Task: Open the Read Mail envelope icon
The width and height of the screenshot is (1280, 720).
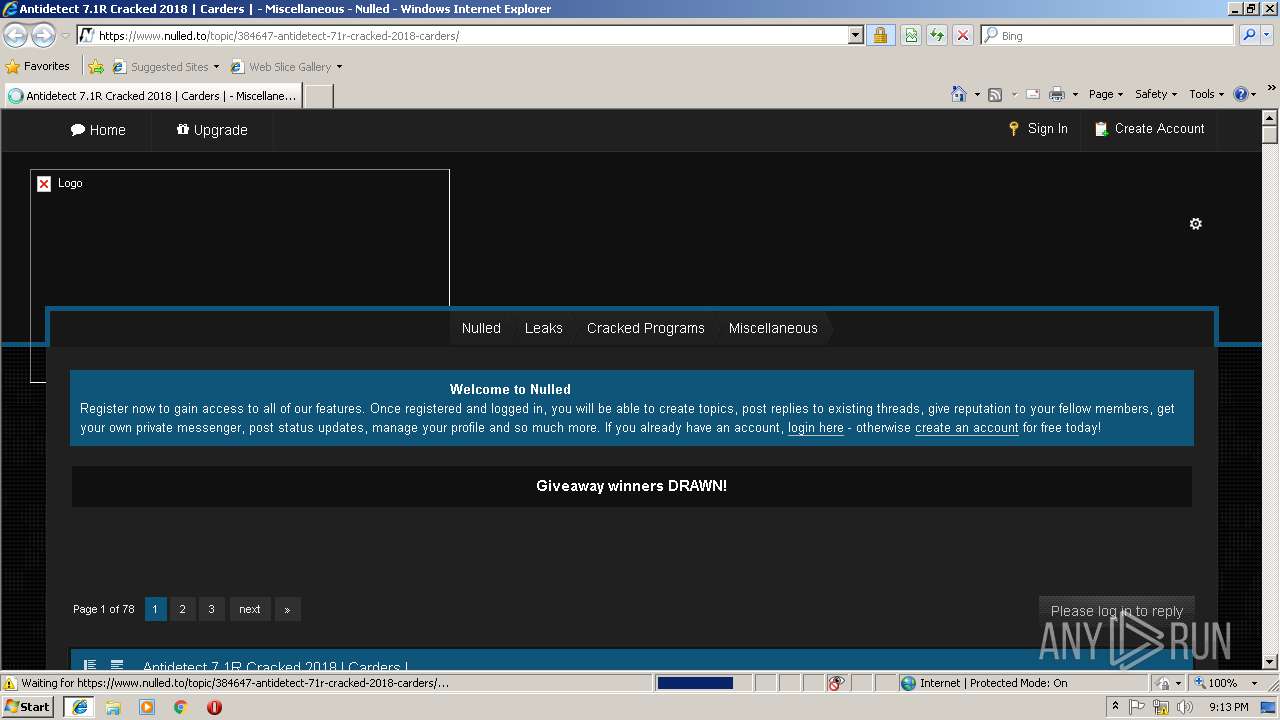Action: [x=1033, y=94]
